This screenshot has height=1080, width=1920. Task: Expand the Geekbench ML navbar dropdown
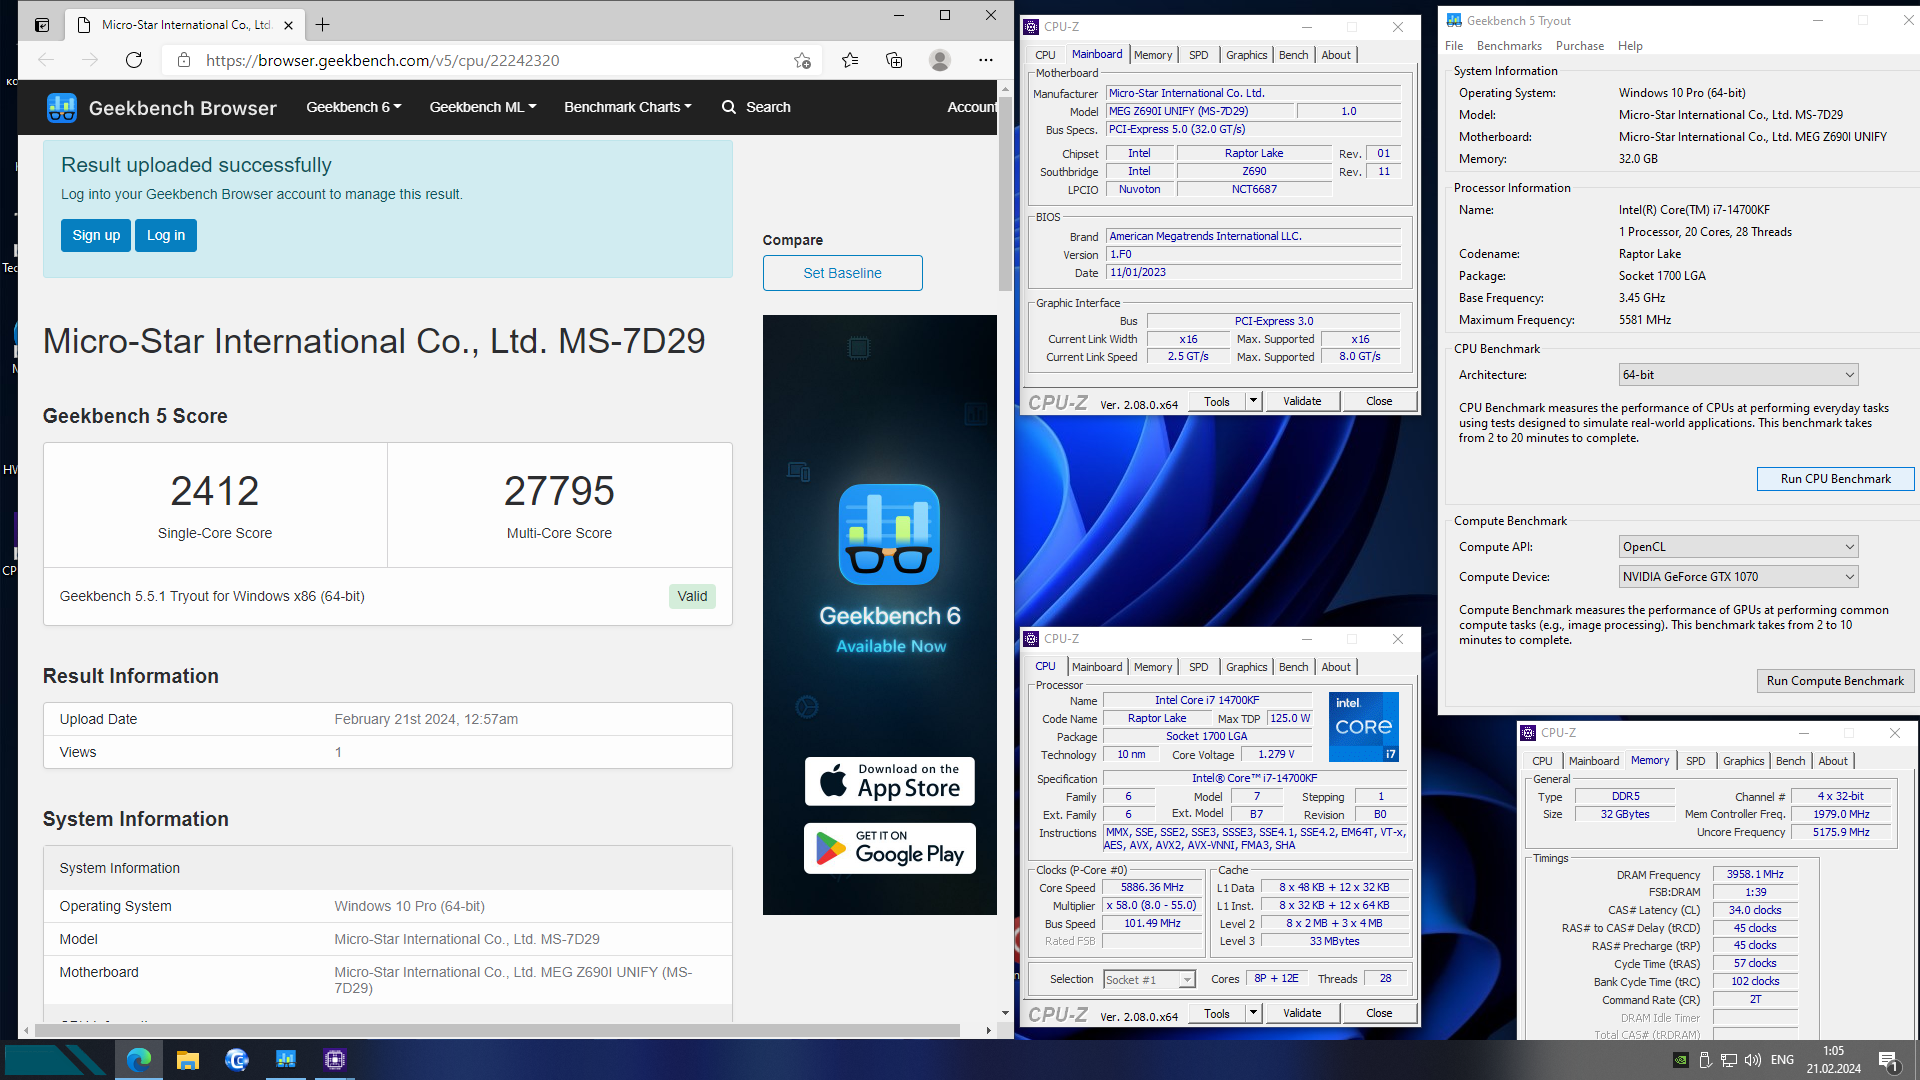pyautogui.click(x=483, y=107)
